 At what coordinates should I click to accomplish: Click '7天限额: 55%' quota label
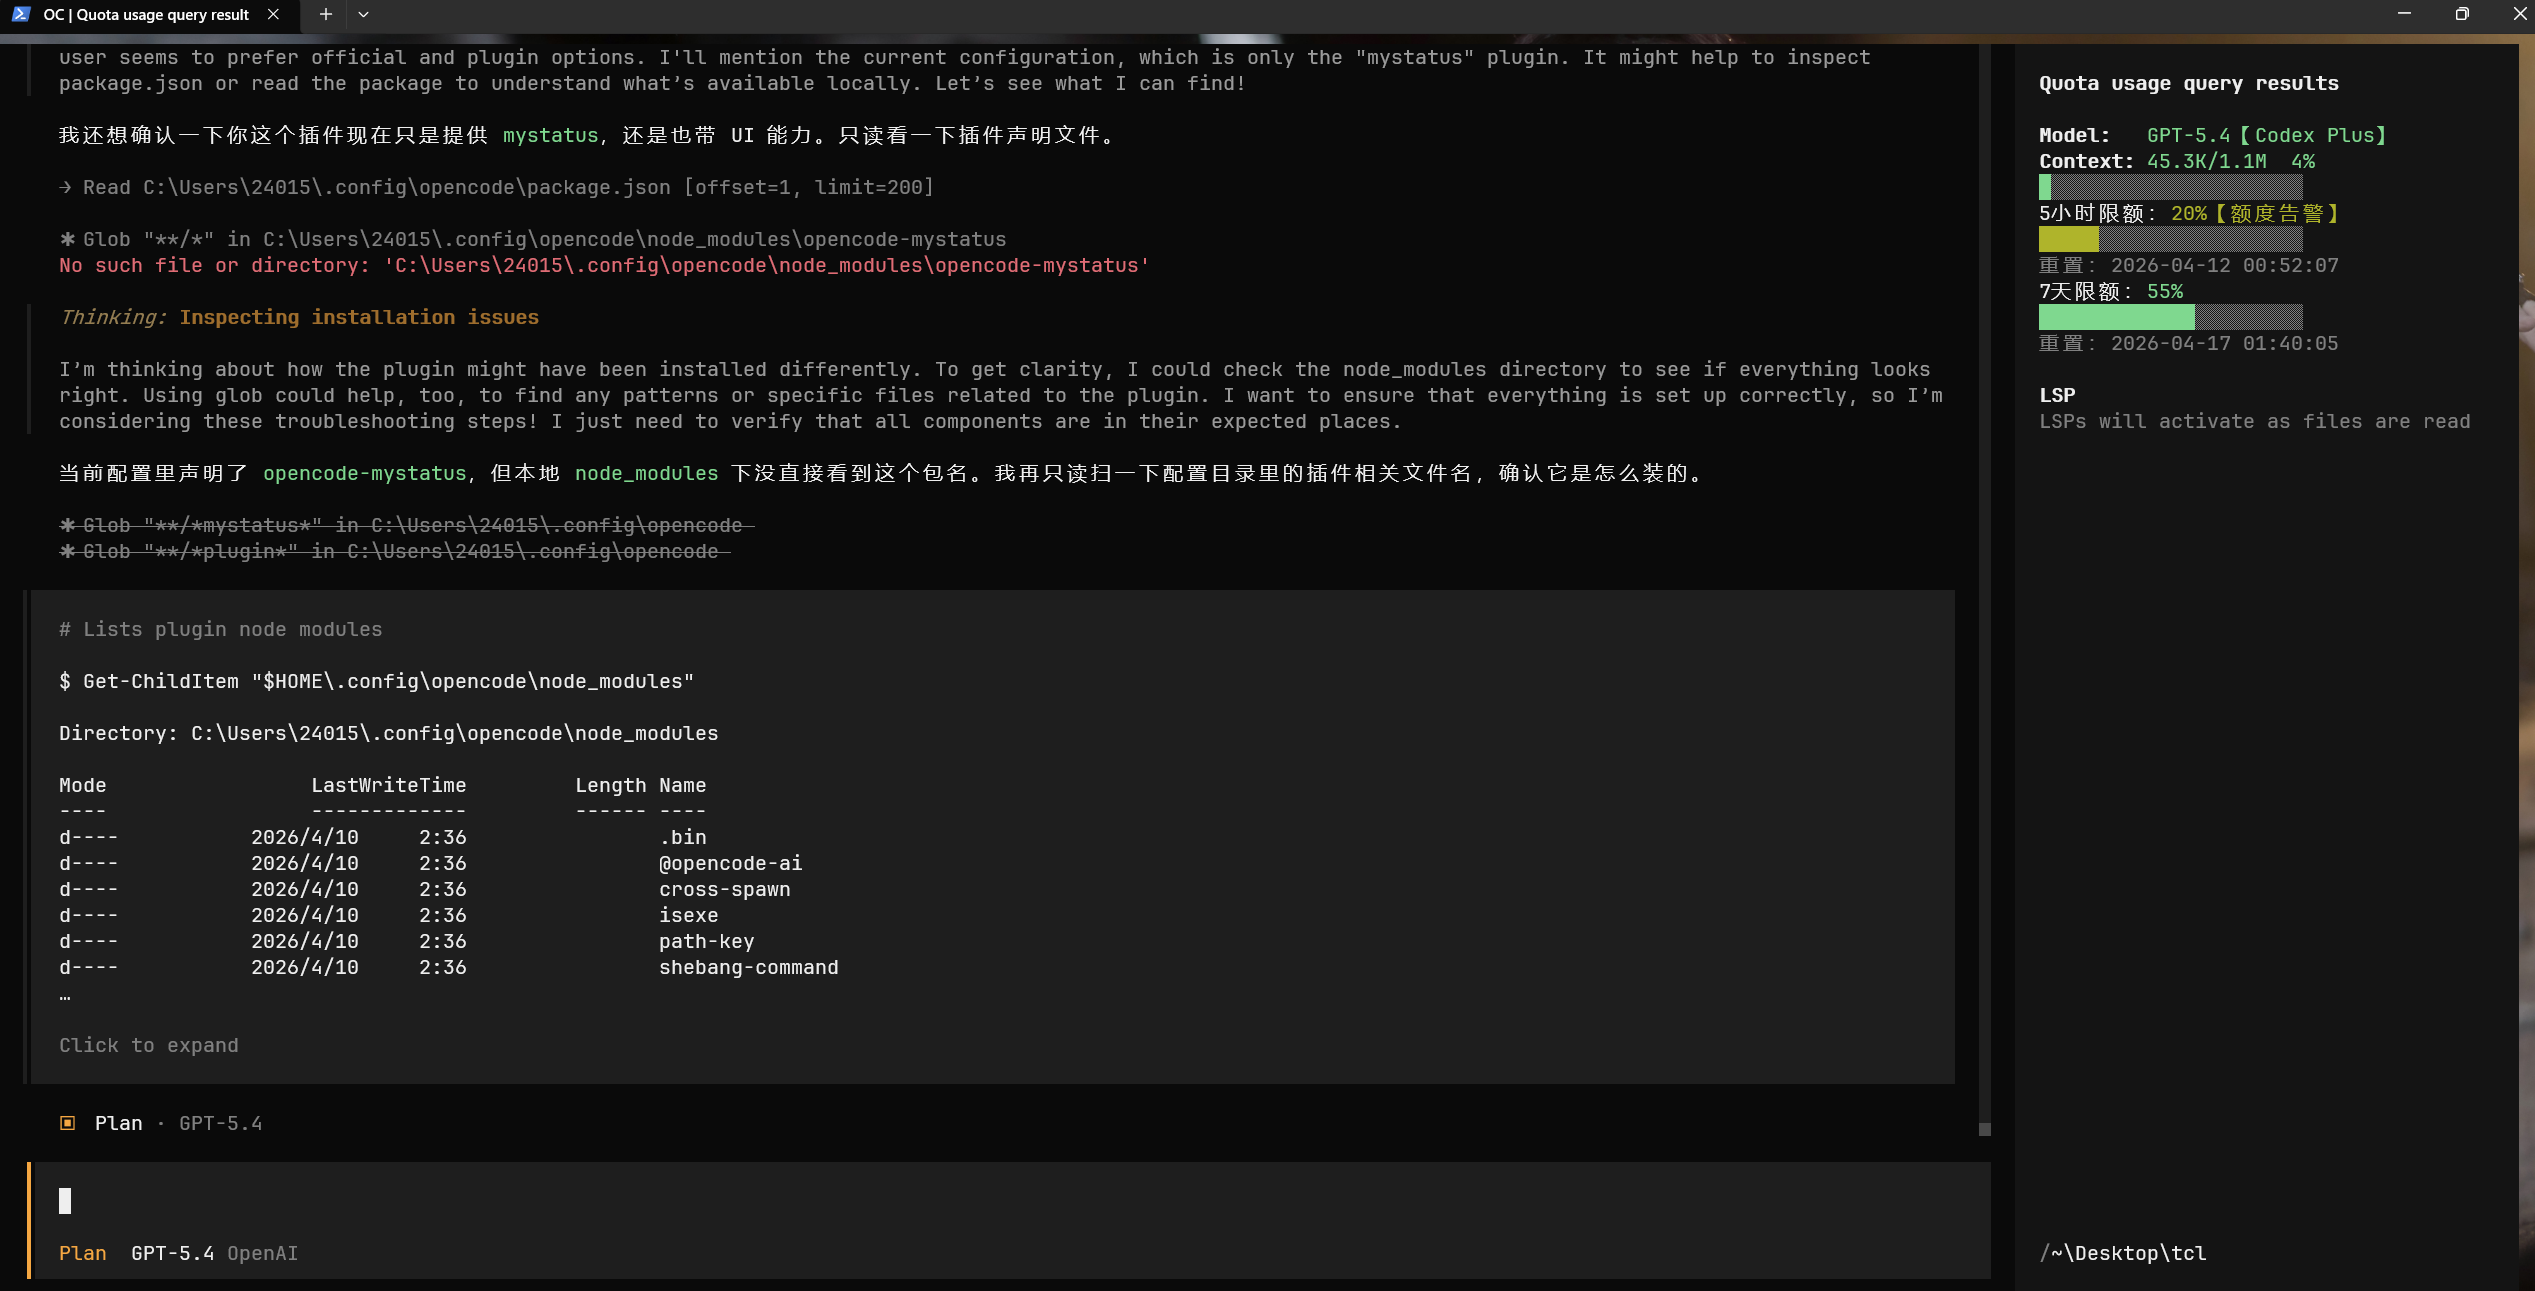click(x=2111, y=291)
